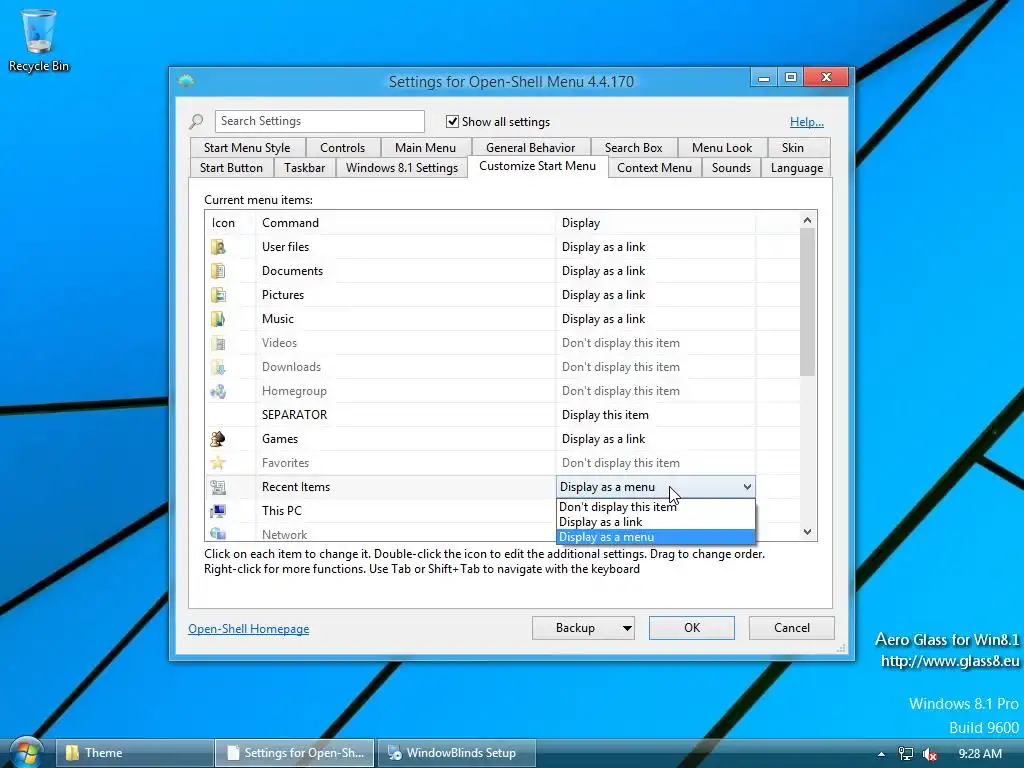
Task: Visit the Open-Shell Homepage link
Action: (x=249, y=629)
